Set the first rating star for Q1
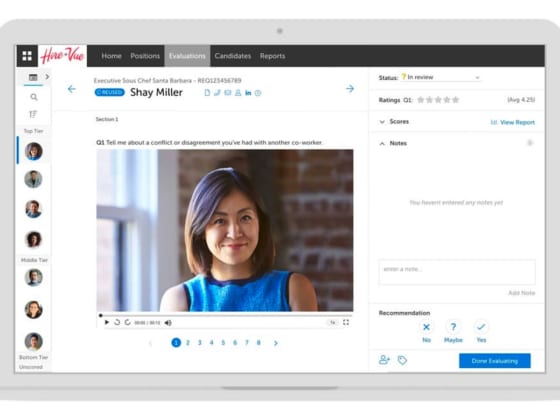Screen dimensions: 560x420 [x=421, y=100]
